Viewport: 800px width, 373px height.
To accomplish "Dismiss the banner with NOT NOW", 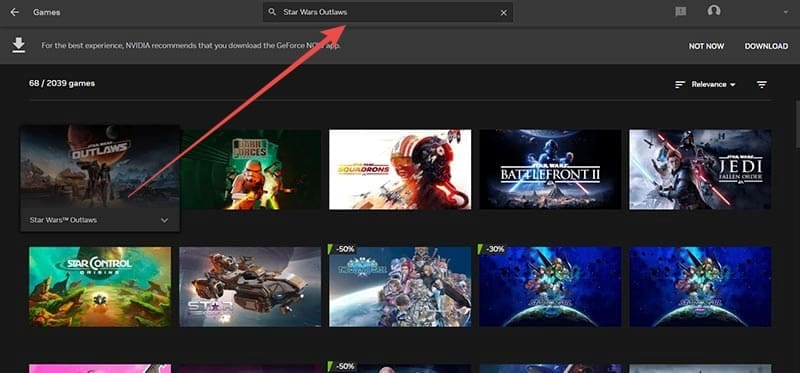I will (706, 46).
